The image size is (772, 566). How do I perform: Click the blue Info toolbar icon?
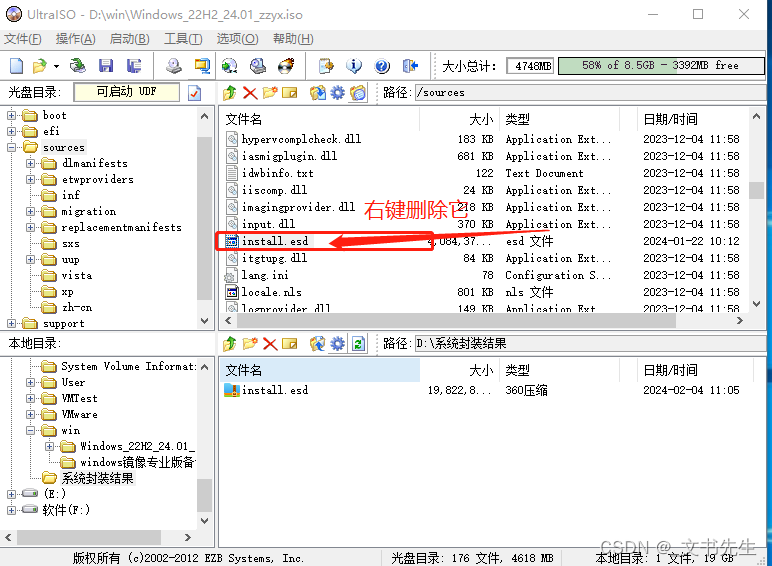[354, 65]
